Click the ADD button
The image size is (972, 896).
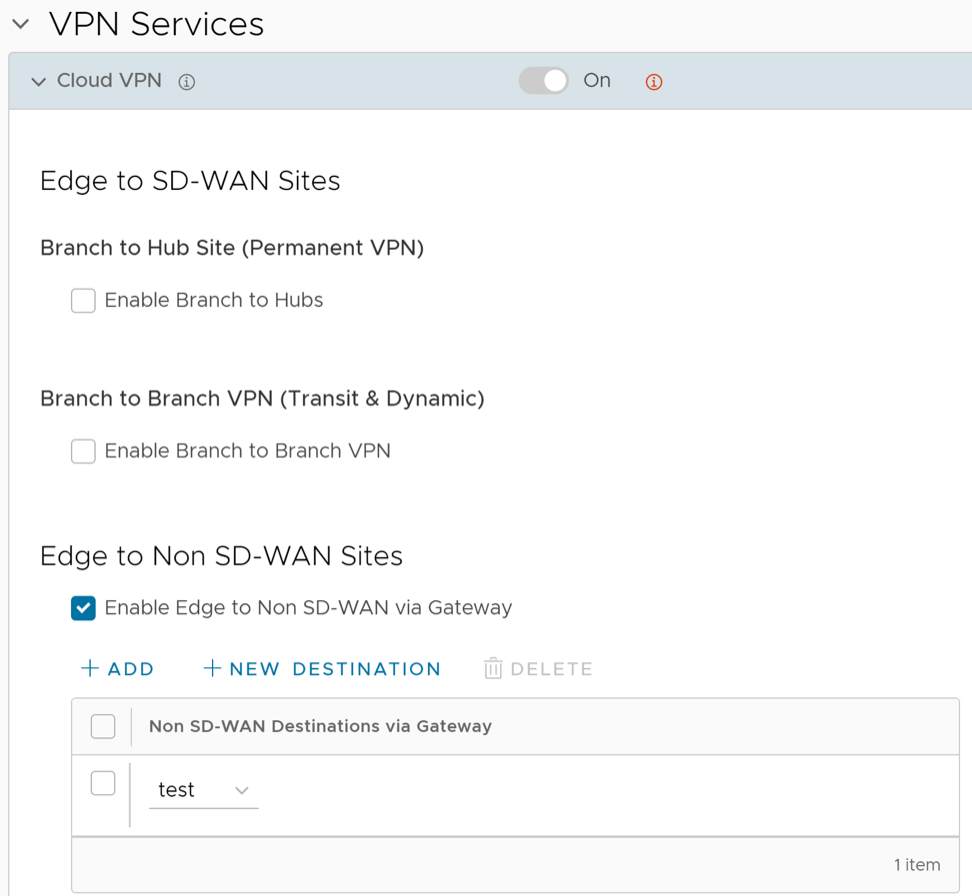pyautogui.click(x=117, y=669)
